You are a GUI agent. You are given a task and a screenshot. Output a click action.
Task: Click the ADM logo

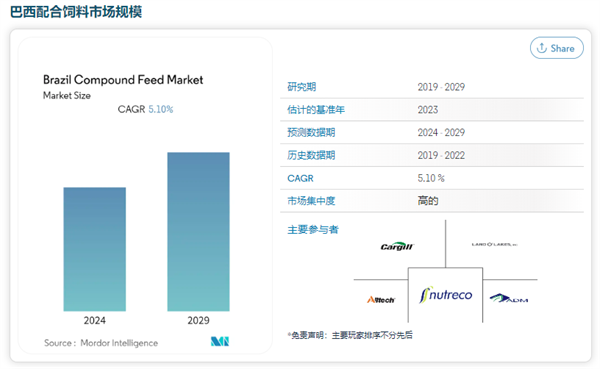click(509, 298)
